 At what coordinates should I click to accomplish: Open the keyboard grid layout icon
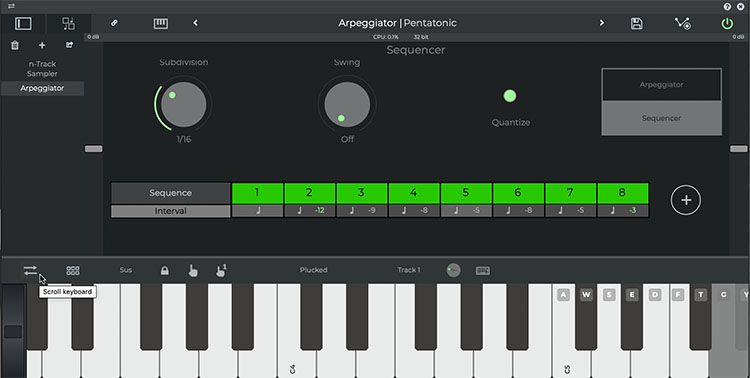pos(73,271)
